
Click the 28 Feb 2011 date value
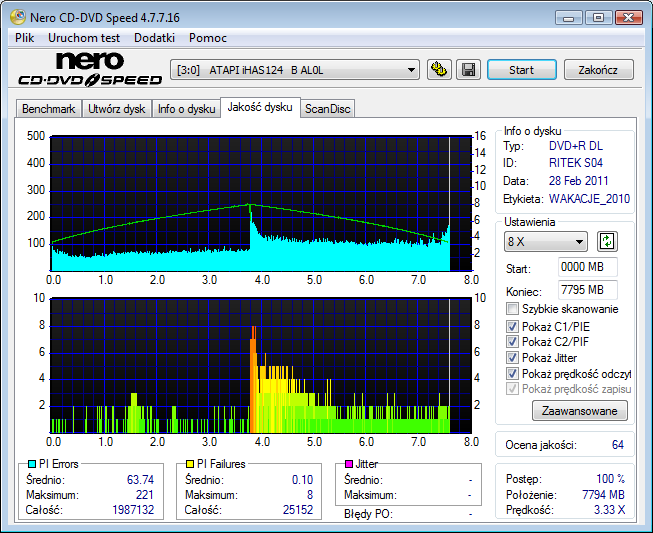[x=578, y=181]
